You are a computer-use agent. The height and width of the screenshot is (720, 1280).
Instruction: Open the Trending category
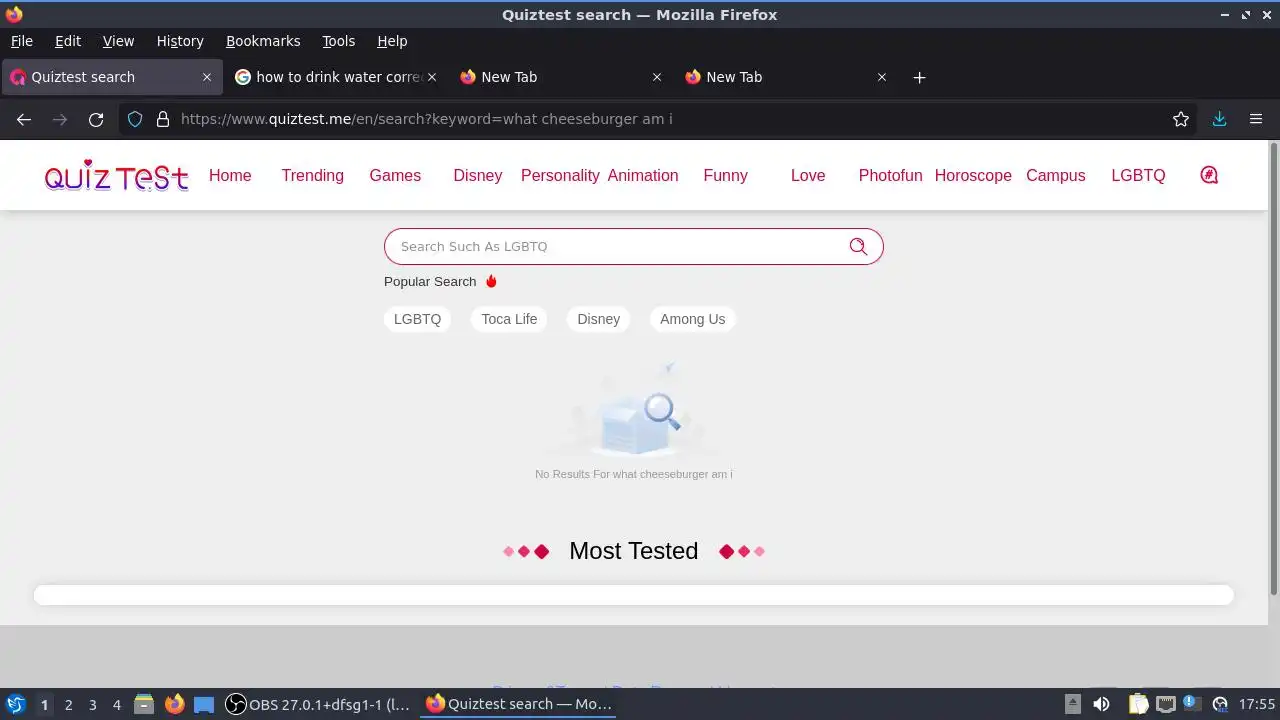312,175
